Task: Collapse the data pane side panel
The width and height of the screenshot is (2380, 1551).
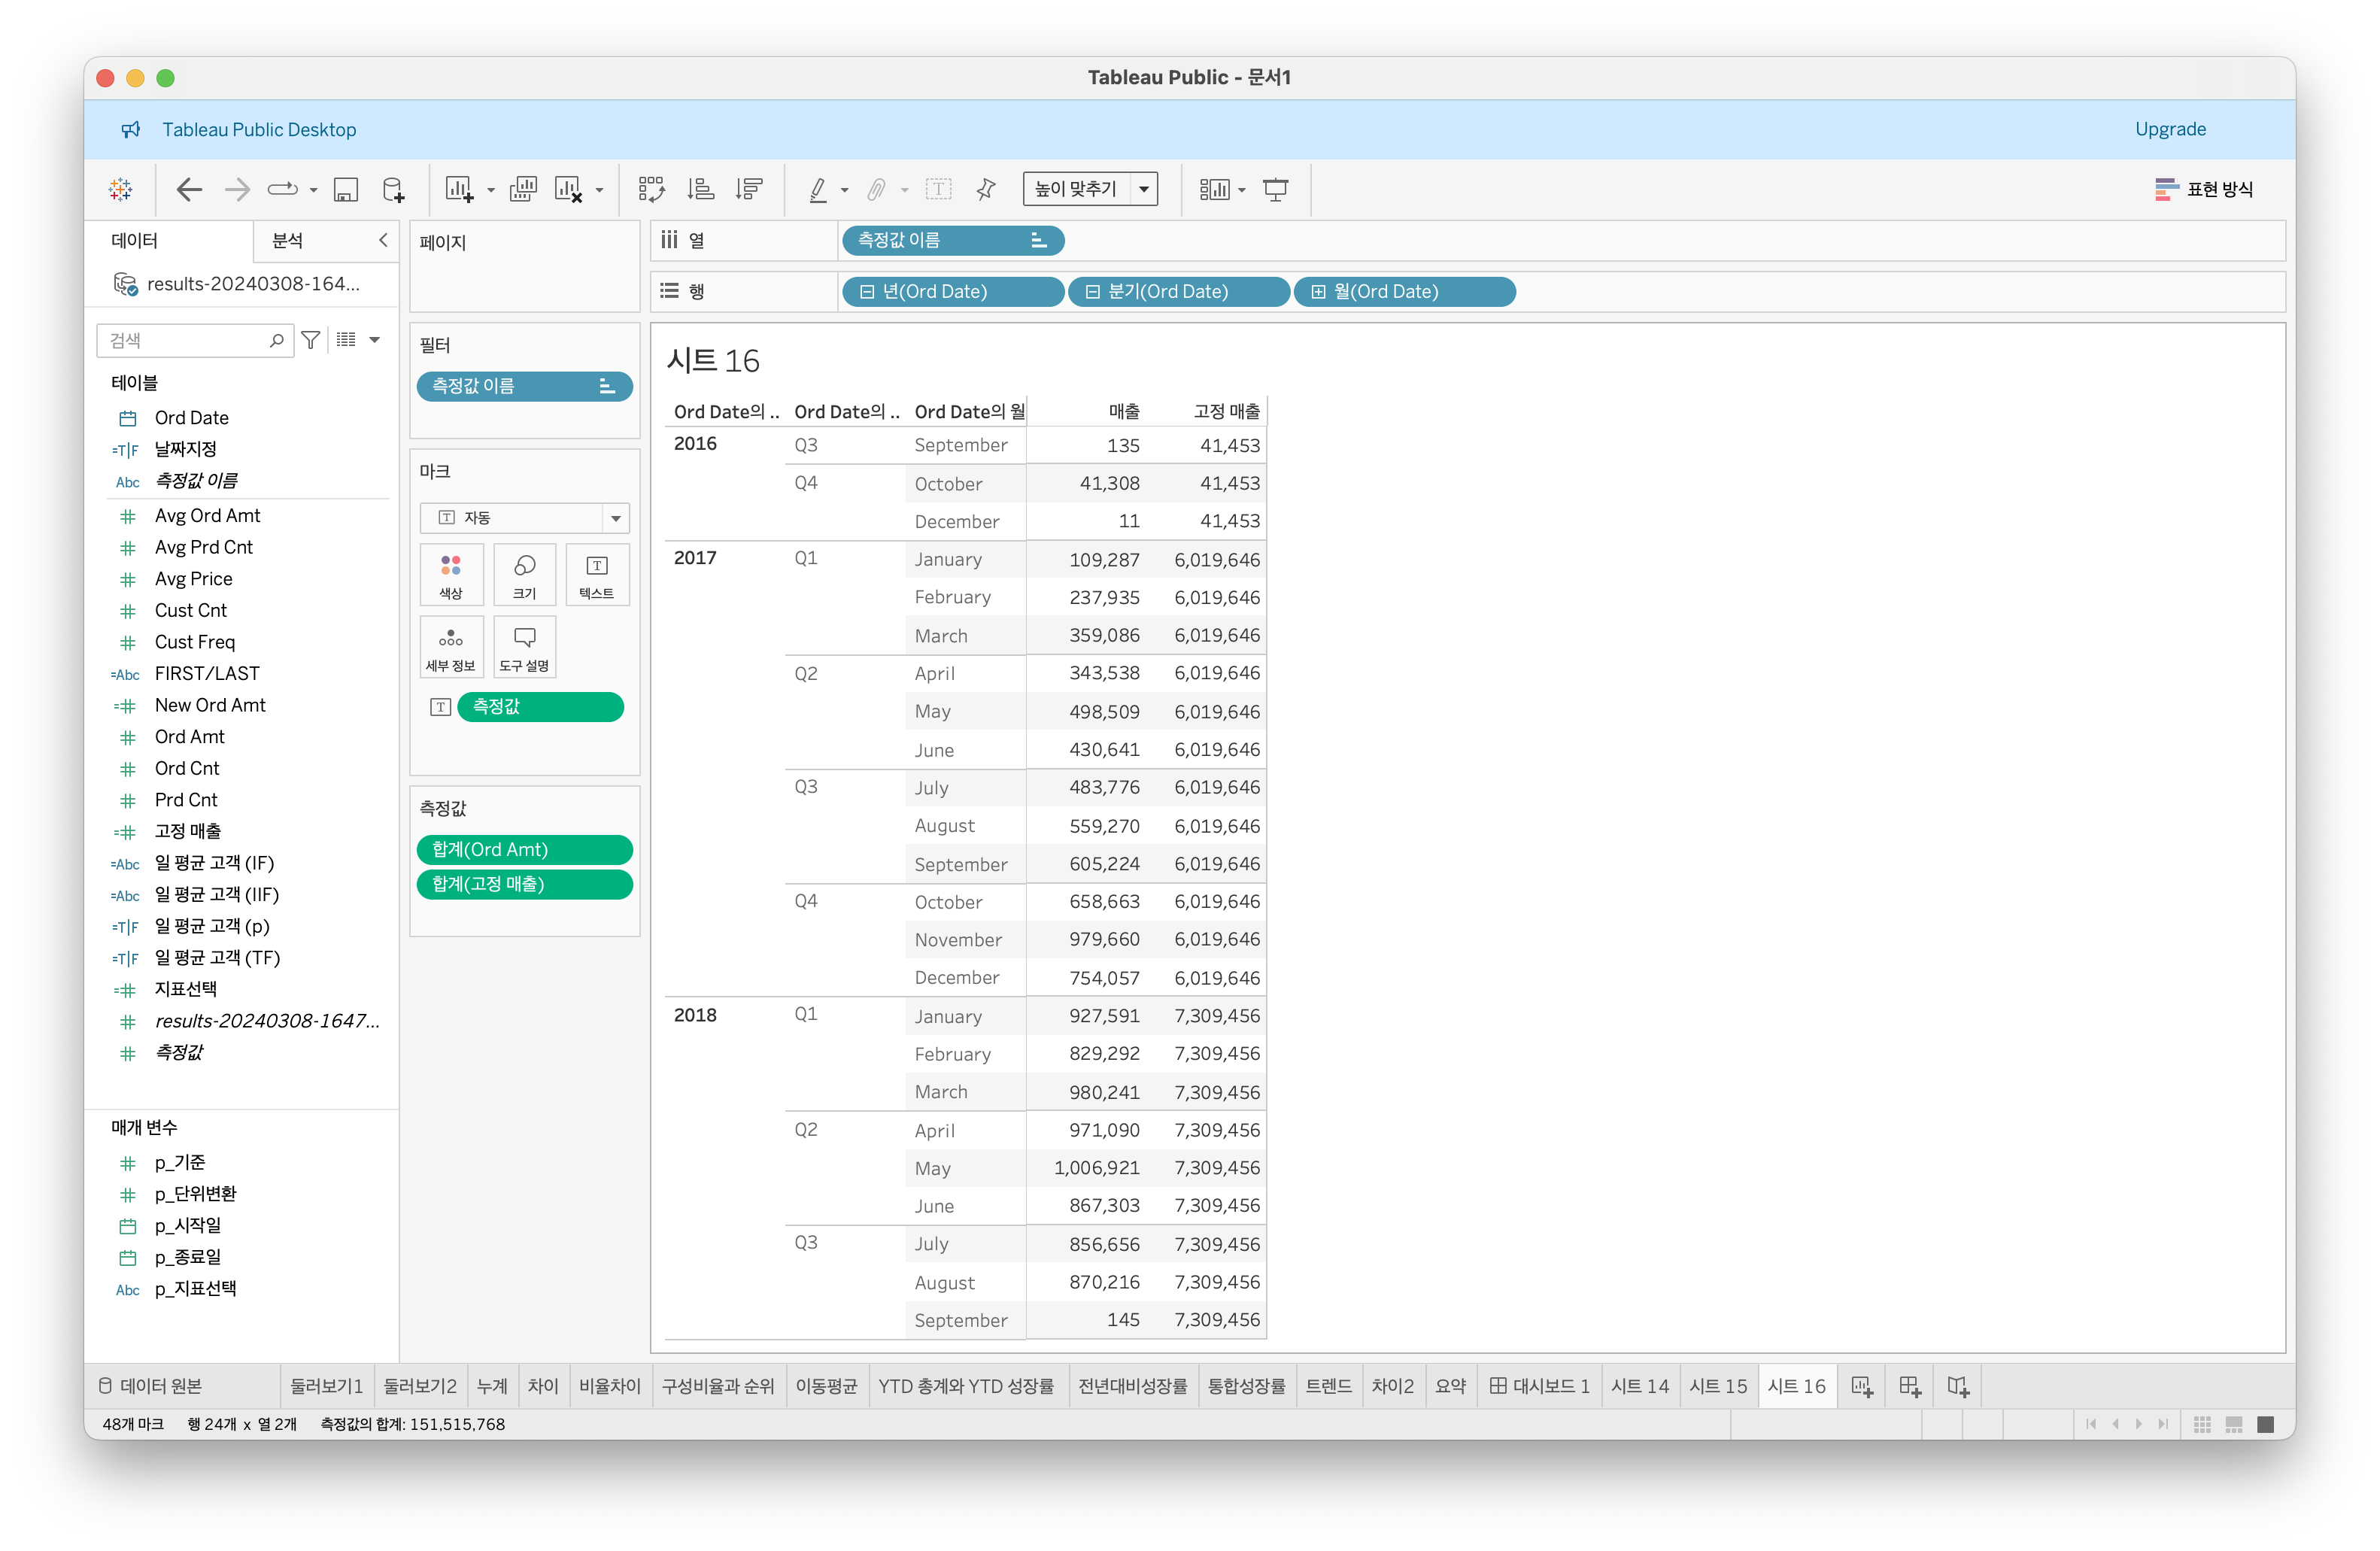Action: click(383, 240)
